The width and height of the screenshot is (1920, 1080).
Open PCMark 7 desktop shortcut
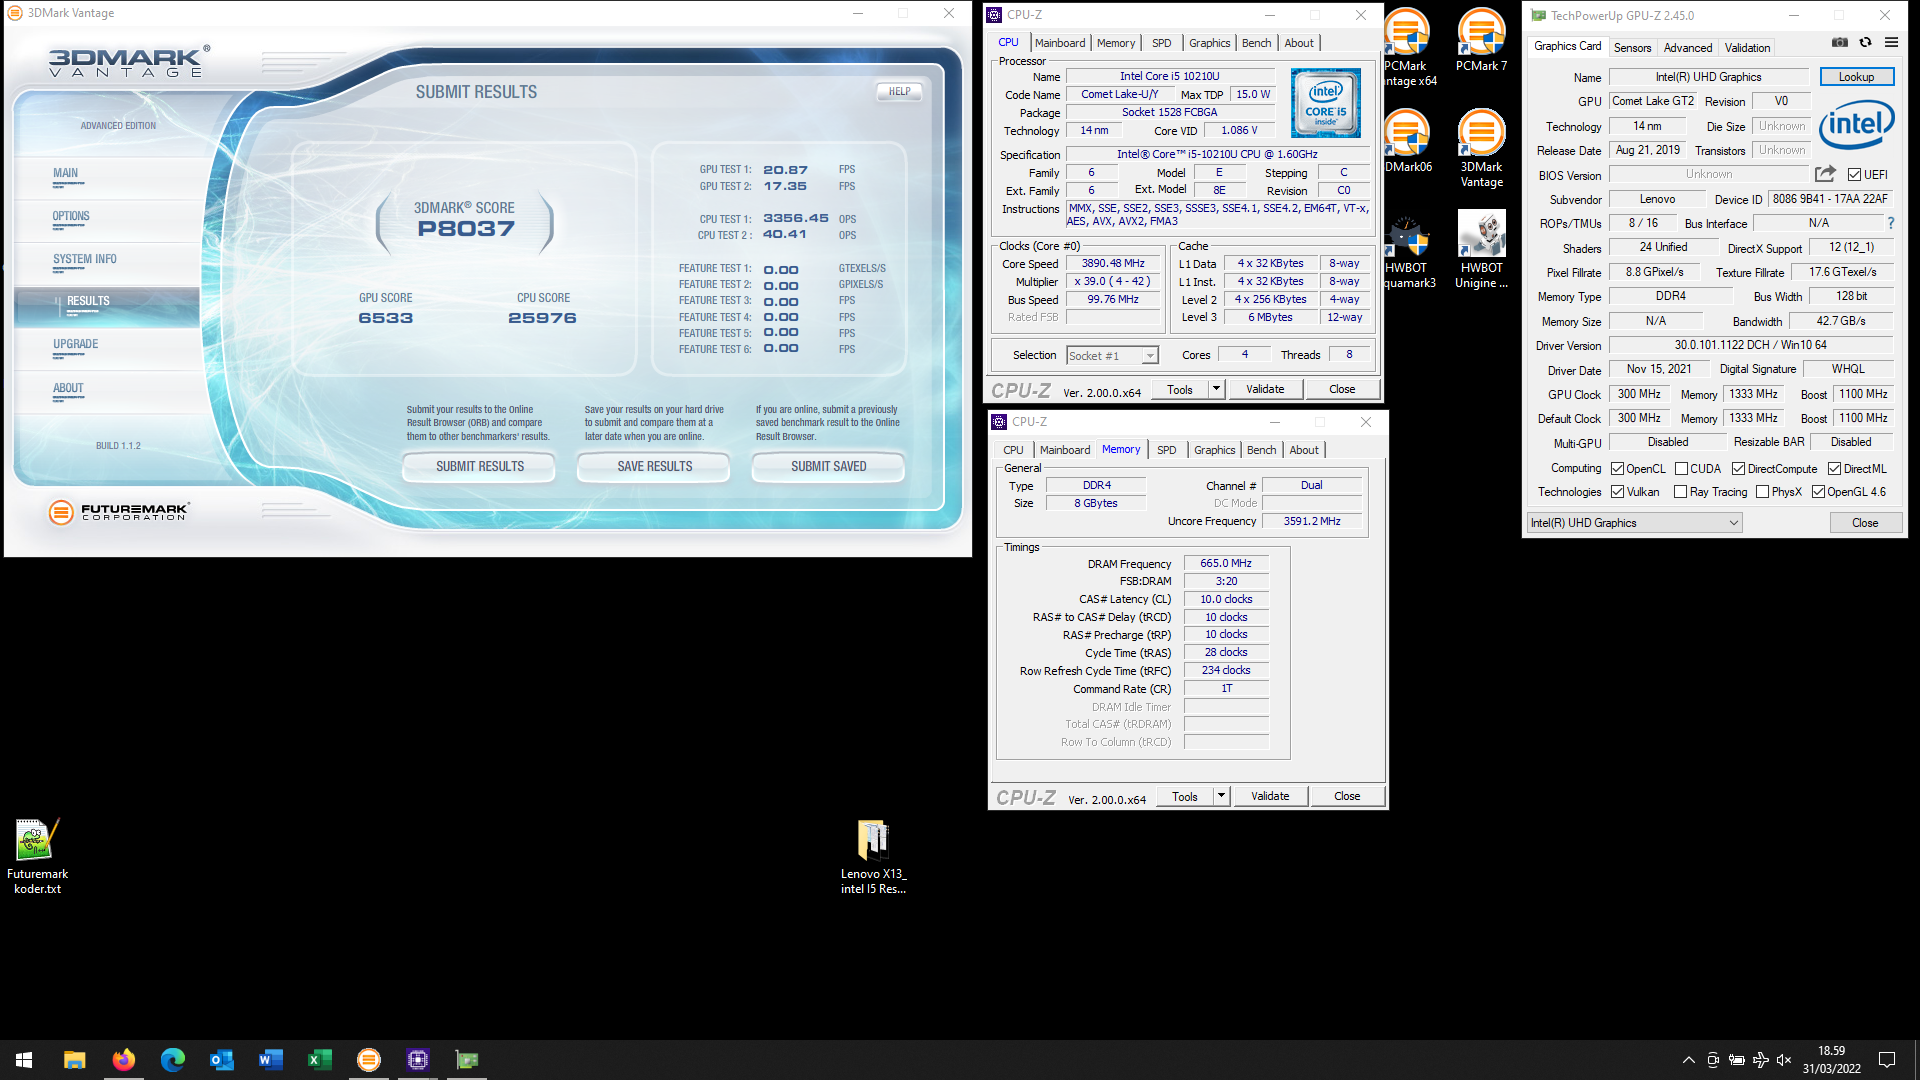[1481, 40]
